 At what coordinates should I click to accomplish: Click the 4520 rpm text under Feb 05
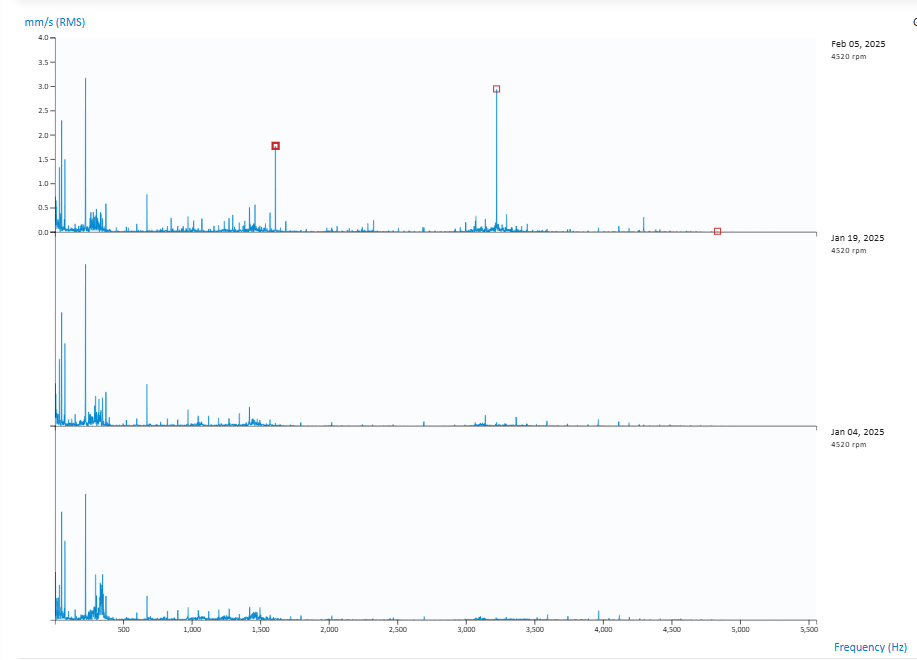pos(848,56)
